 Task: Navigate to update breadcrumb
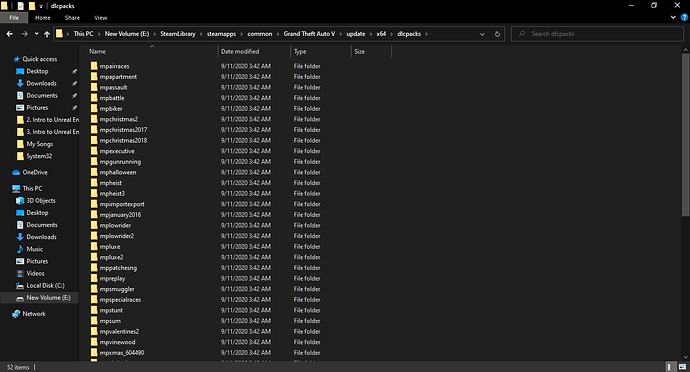click(x=356, y=34)
